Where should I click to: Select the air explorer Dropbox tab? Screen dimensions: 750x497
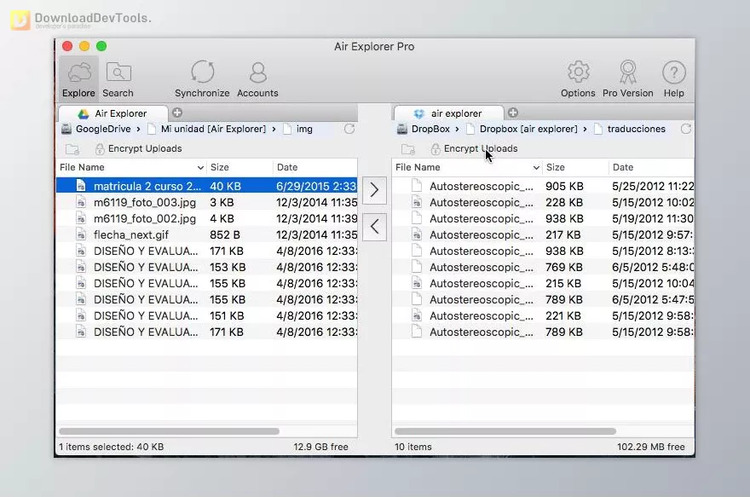449,113
